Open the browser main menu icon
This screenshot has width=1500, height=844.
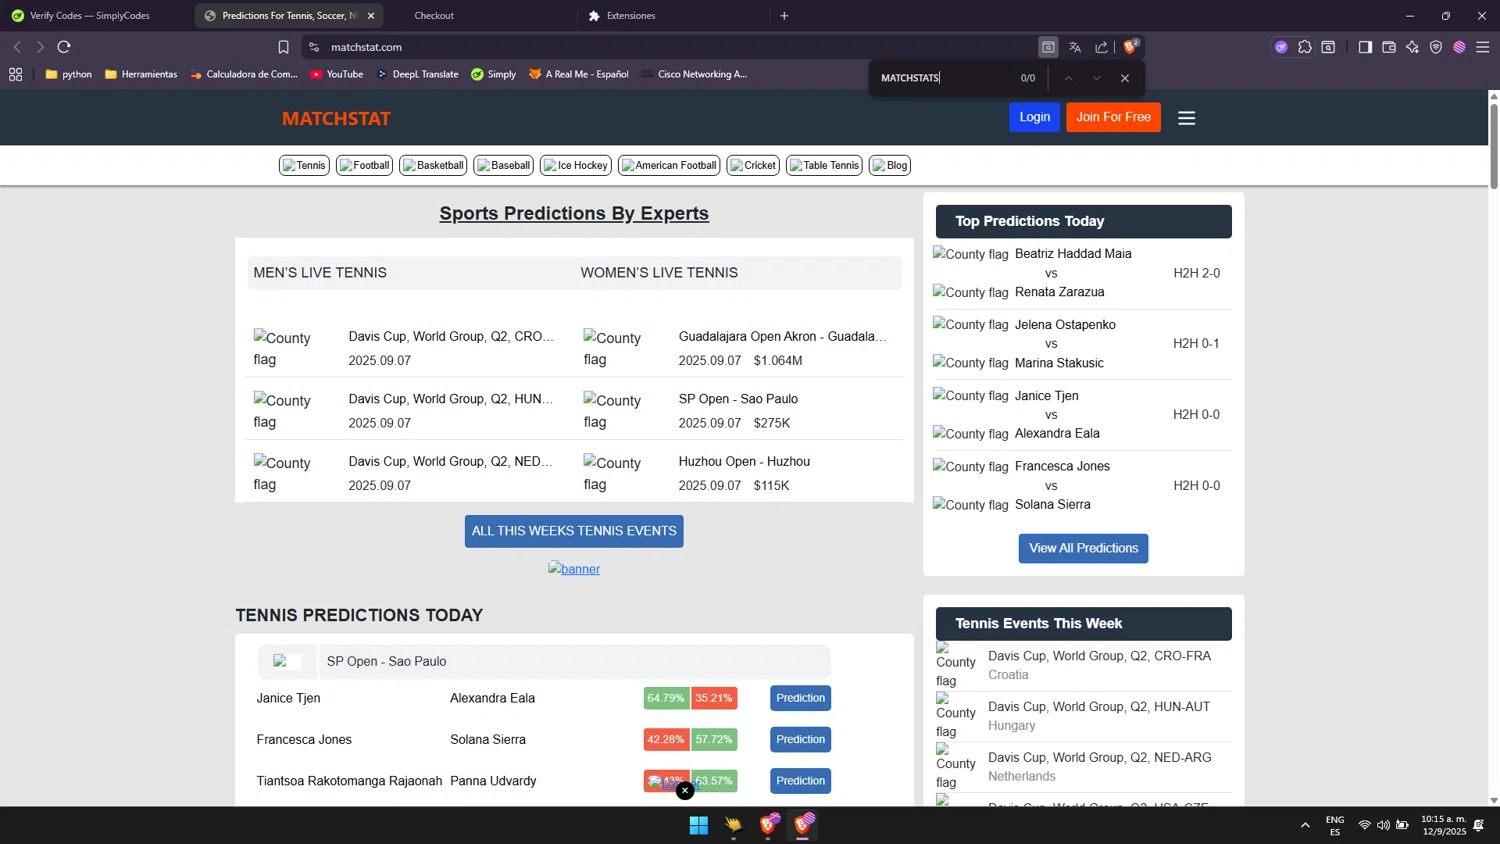[1483, 47]
